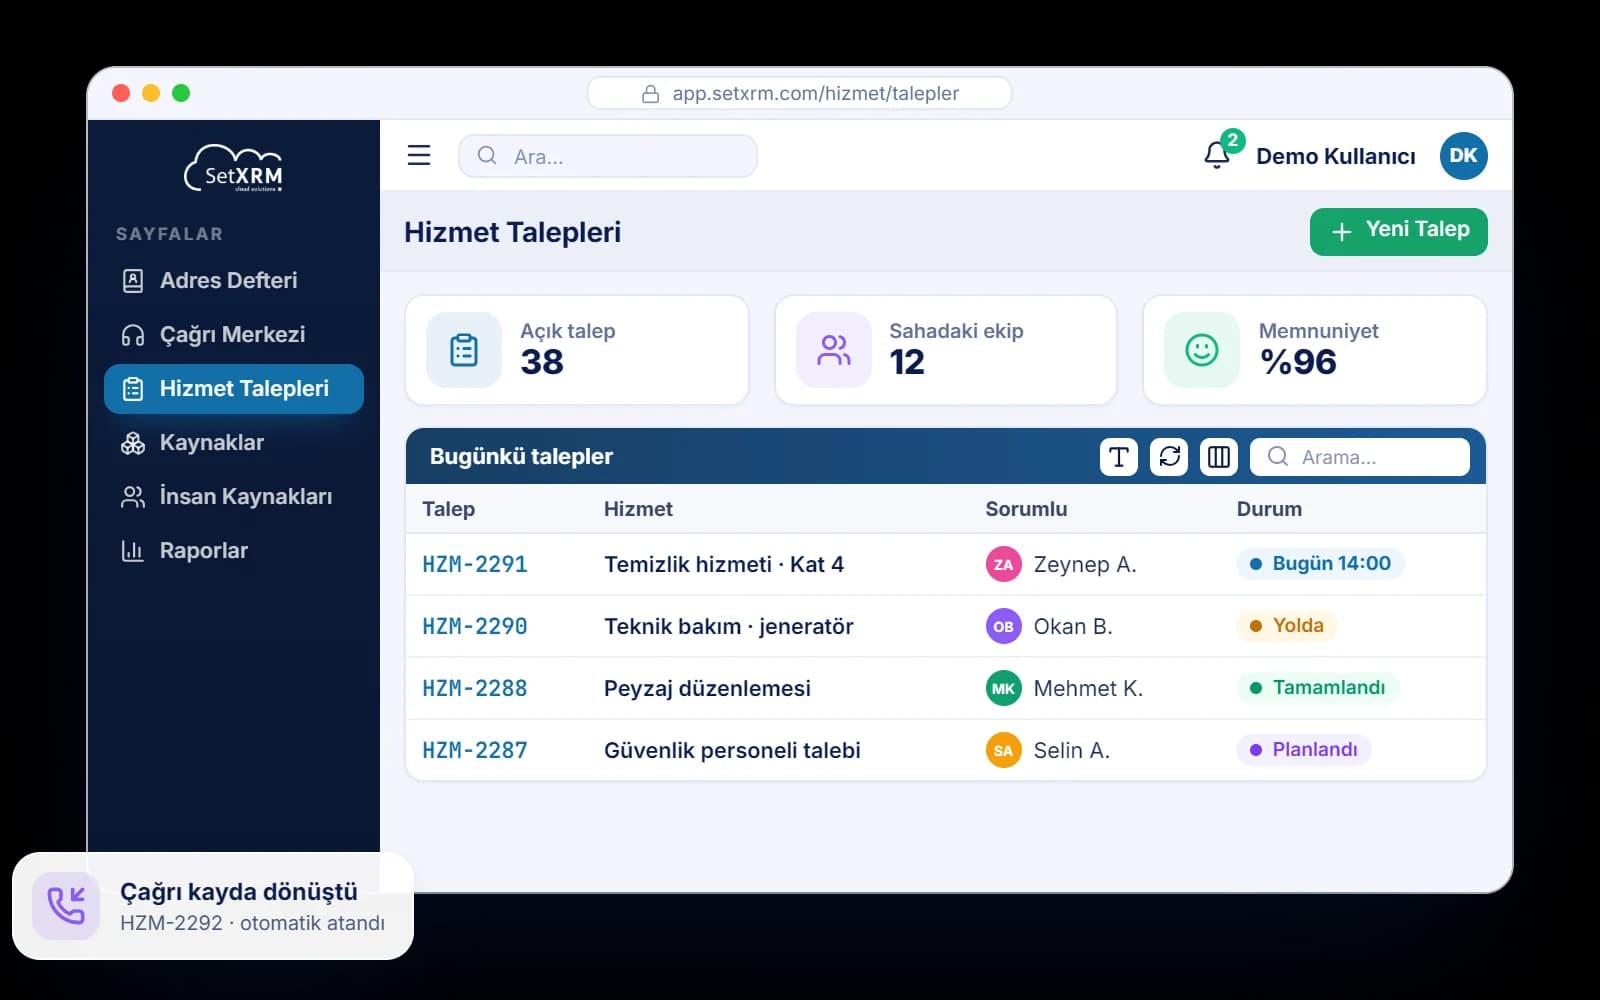Screen dimensions: 1600x1000
Task: Click the Sahadaki ekip people icon
Action: tap(834, 350)
